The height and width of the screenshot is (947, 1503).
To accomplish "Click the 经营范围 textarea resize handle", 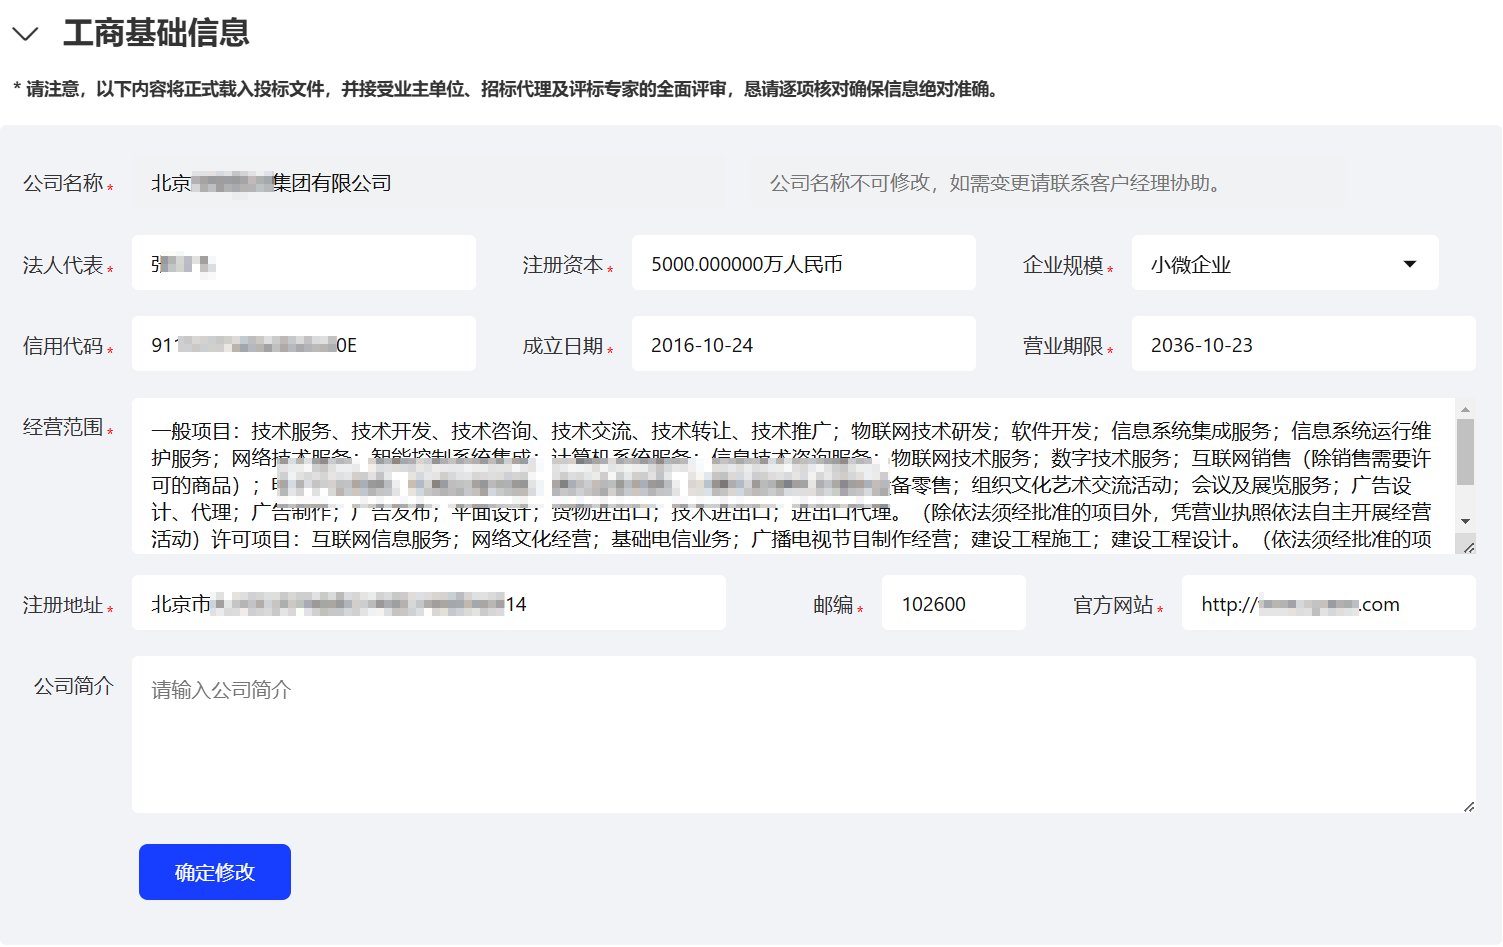I will tap(1468, 546).
